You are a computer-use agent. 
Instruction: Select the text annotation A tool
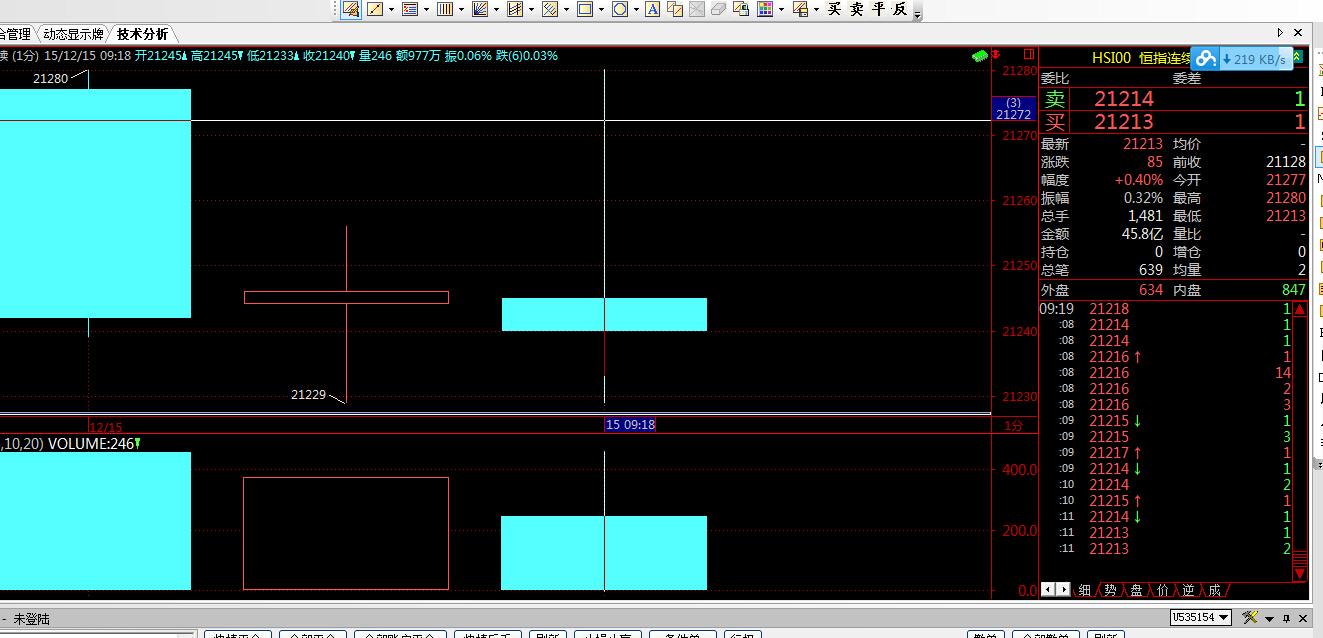652,9
